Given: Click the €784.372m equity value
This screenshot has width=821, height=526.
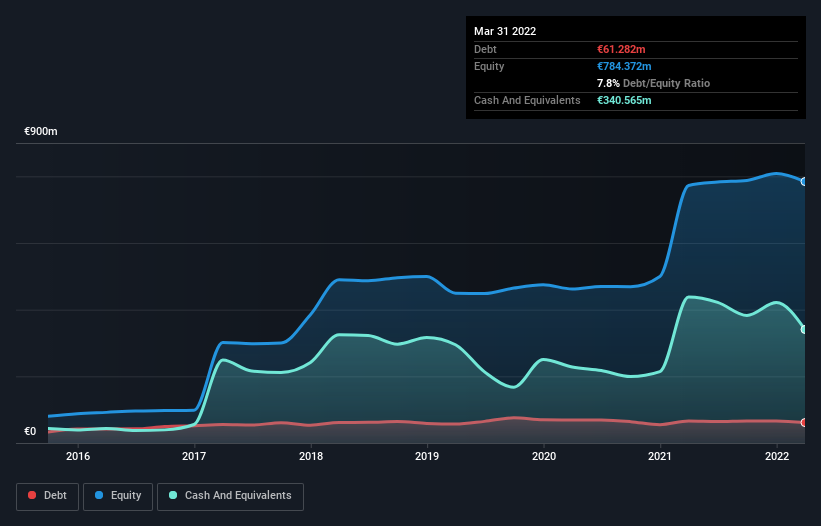Looking at the screenshot, I should click(624, 66).
